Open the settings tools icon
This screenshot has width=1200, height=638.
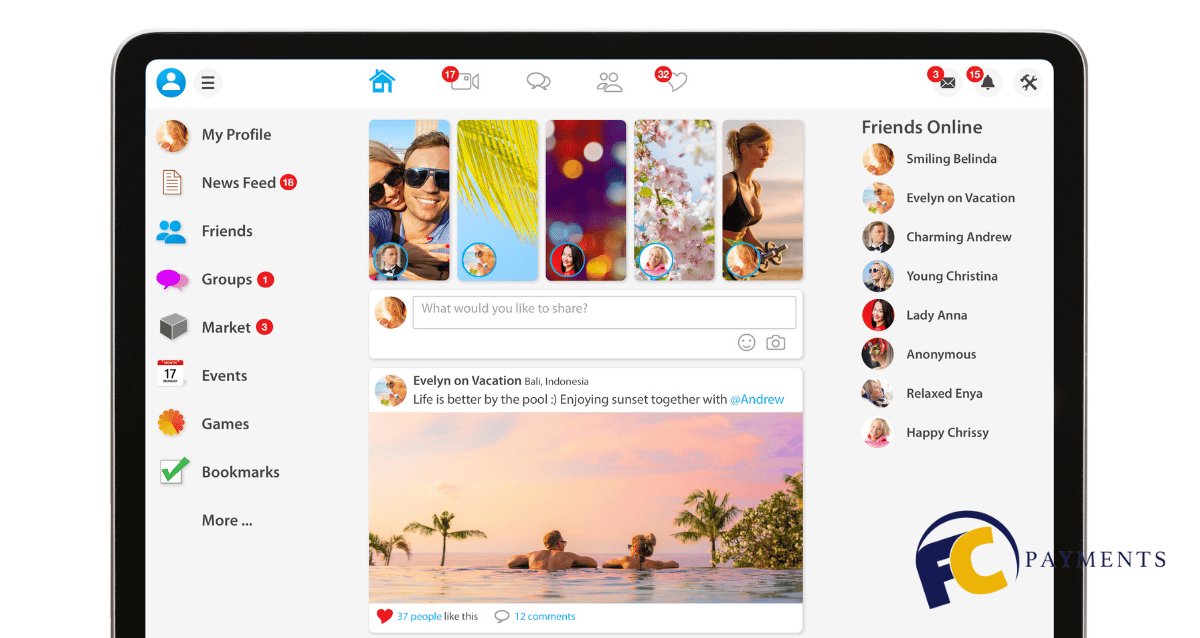pos(1029,83)
